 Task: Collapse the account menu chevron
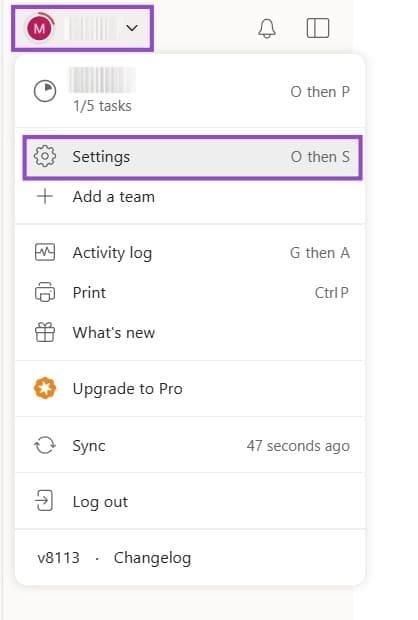point(132,28)
